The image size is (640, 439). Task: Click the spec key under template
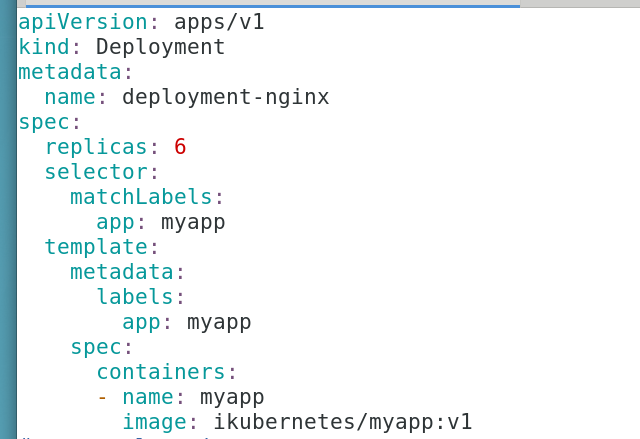(96, 348)
